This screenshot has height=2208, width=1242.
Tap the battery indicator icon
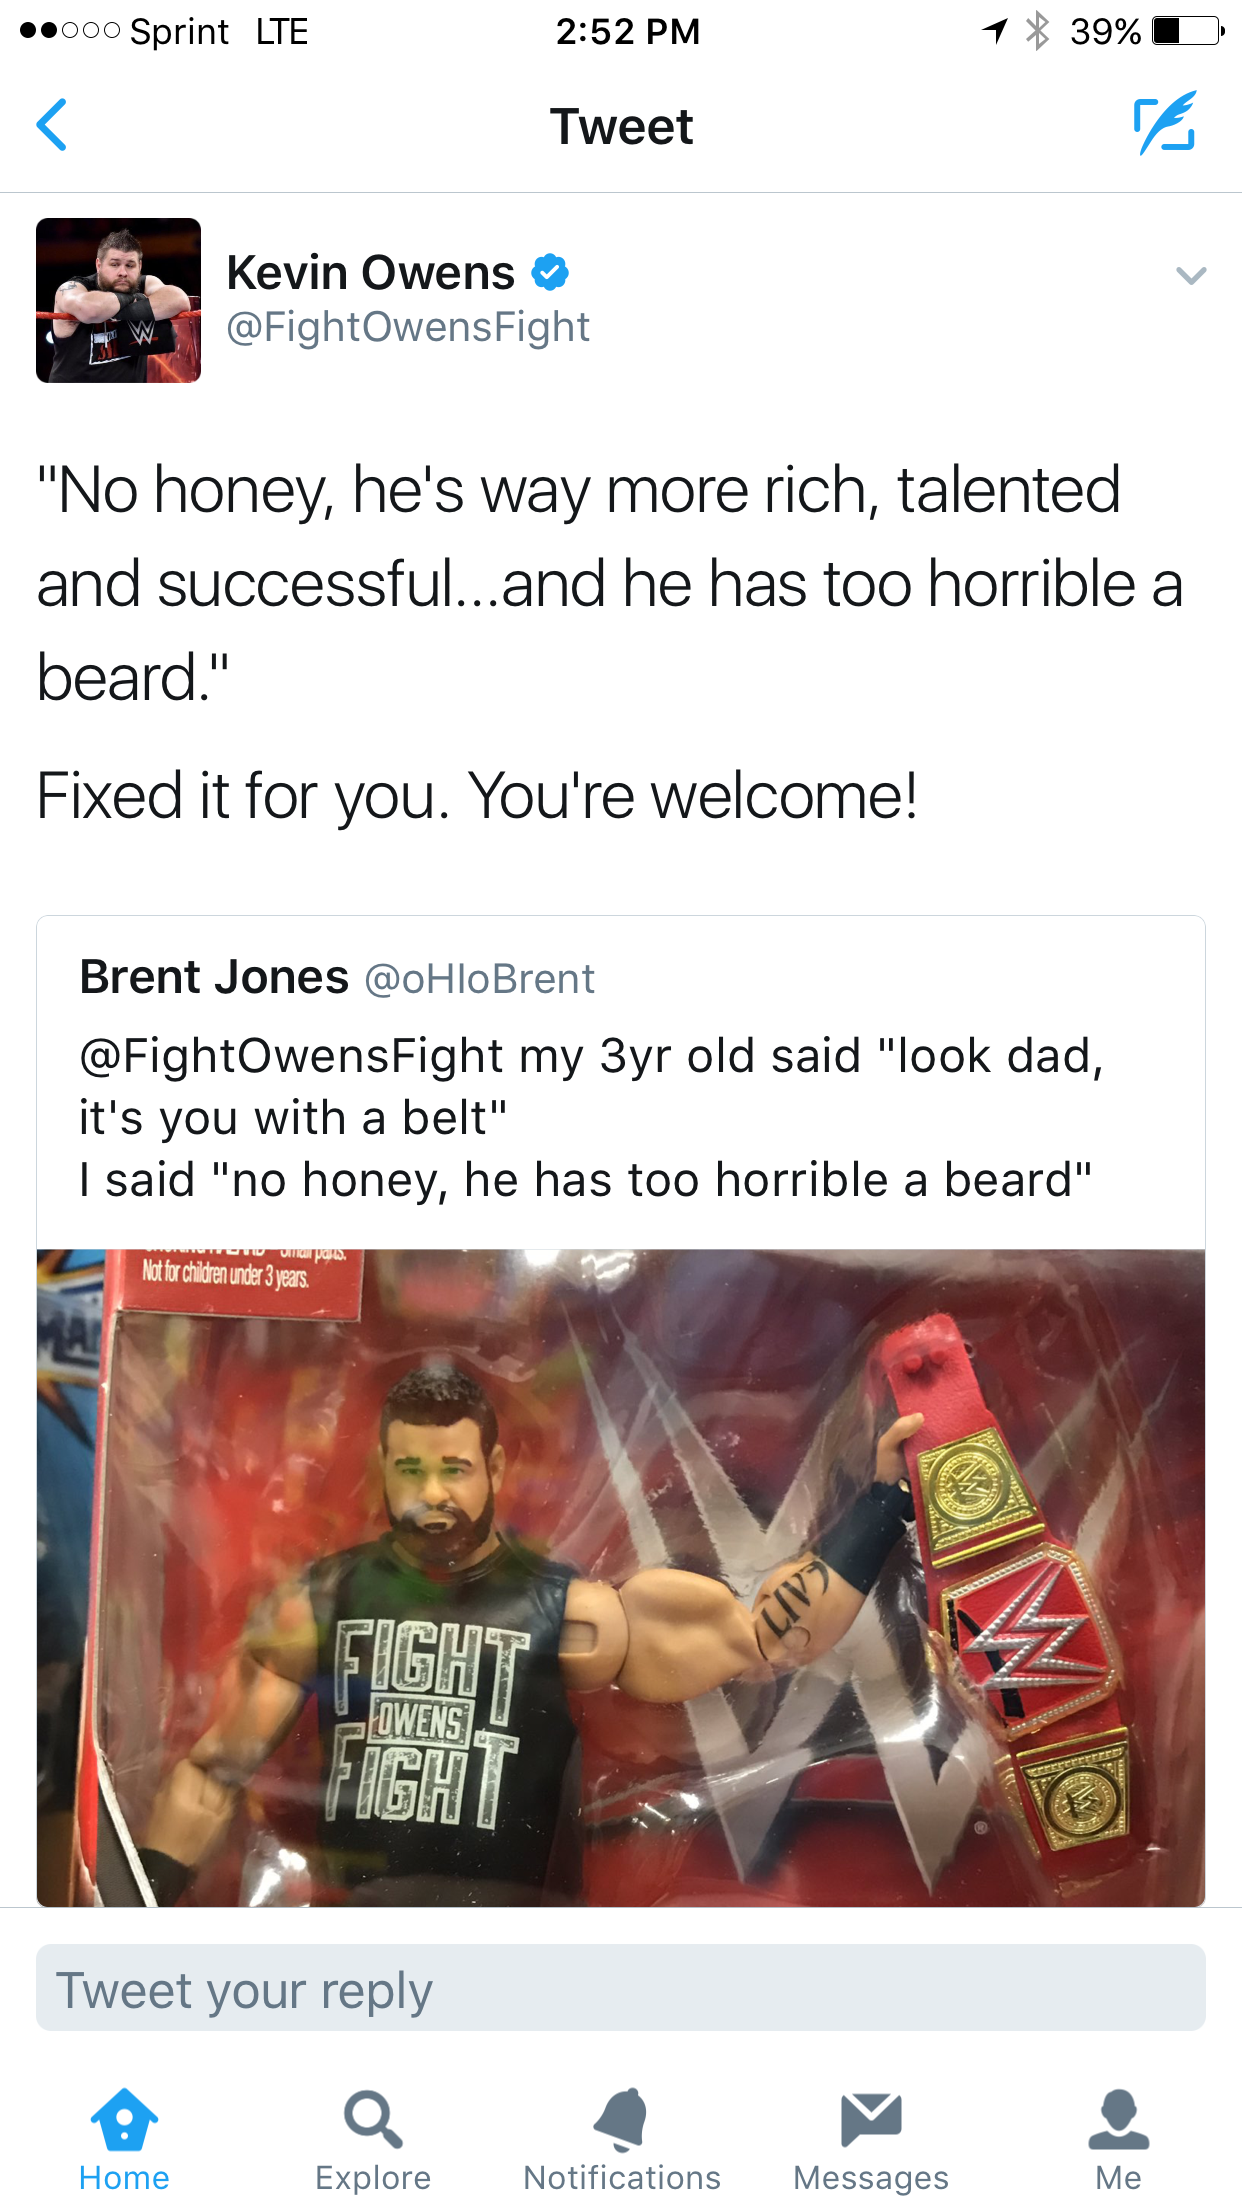[1188, 31]
